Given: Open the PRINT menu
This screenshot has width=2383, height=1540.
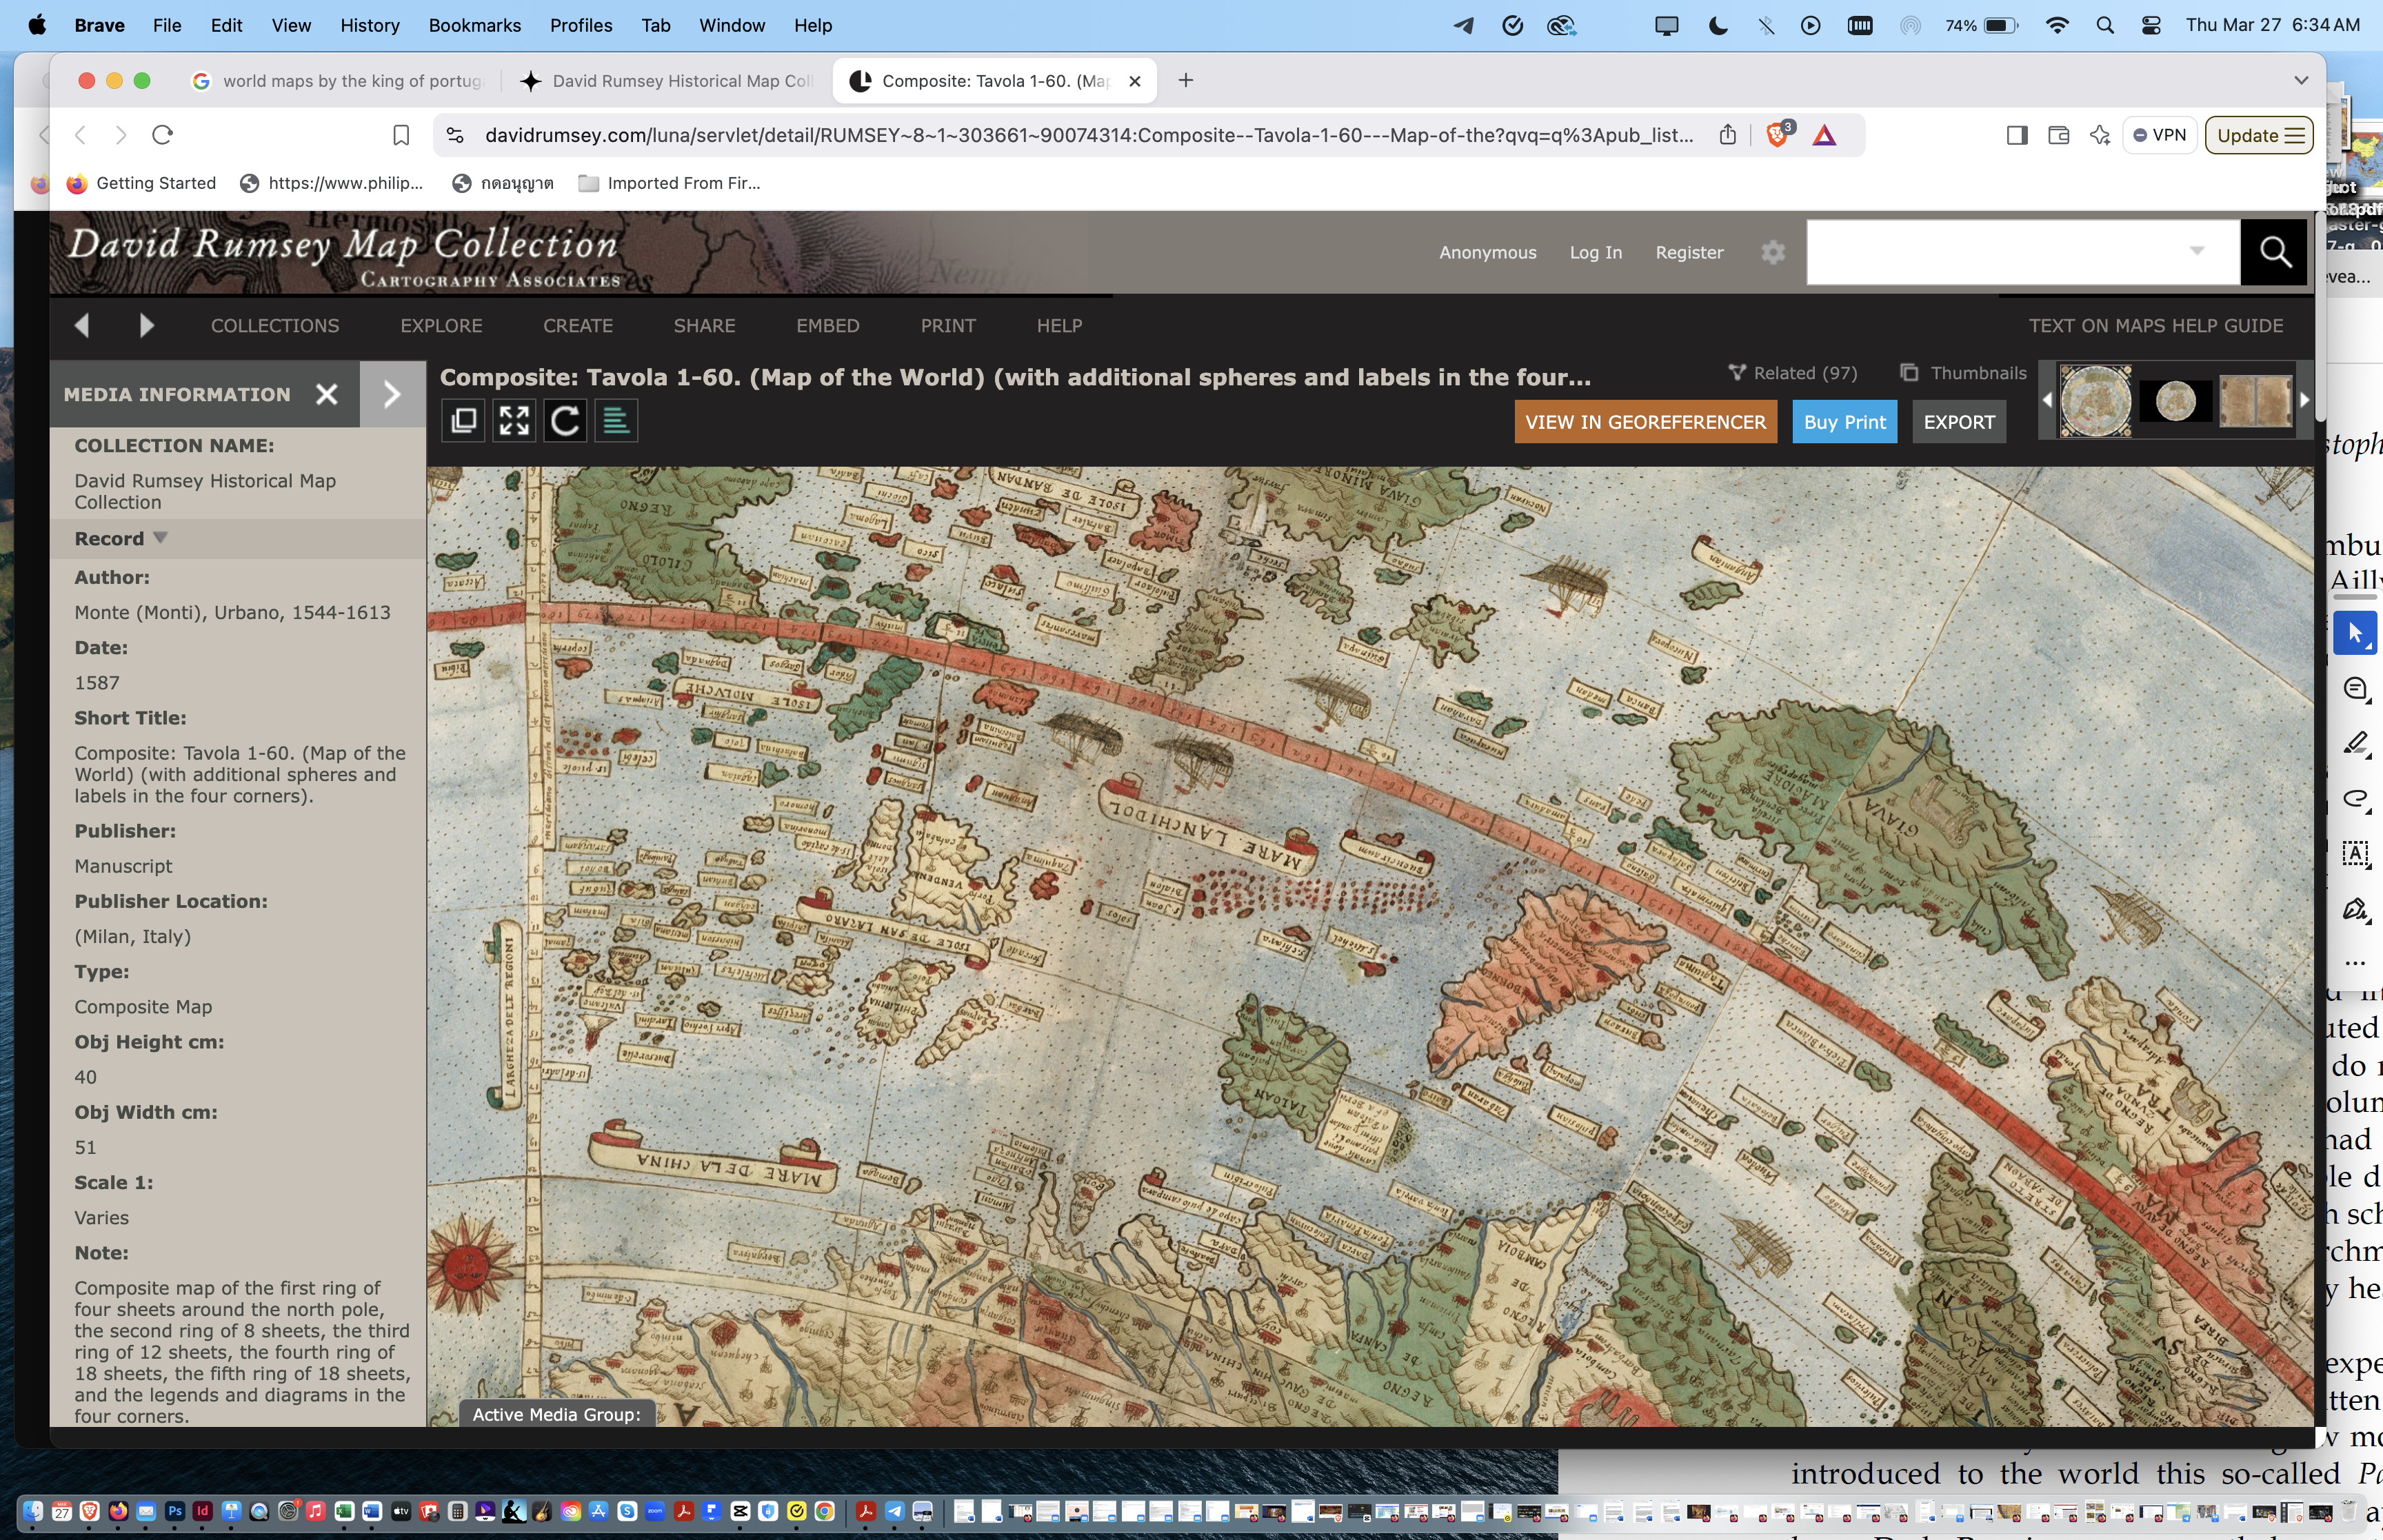Looking at the screenshot, I should [x=948, y=326].
